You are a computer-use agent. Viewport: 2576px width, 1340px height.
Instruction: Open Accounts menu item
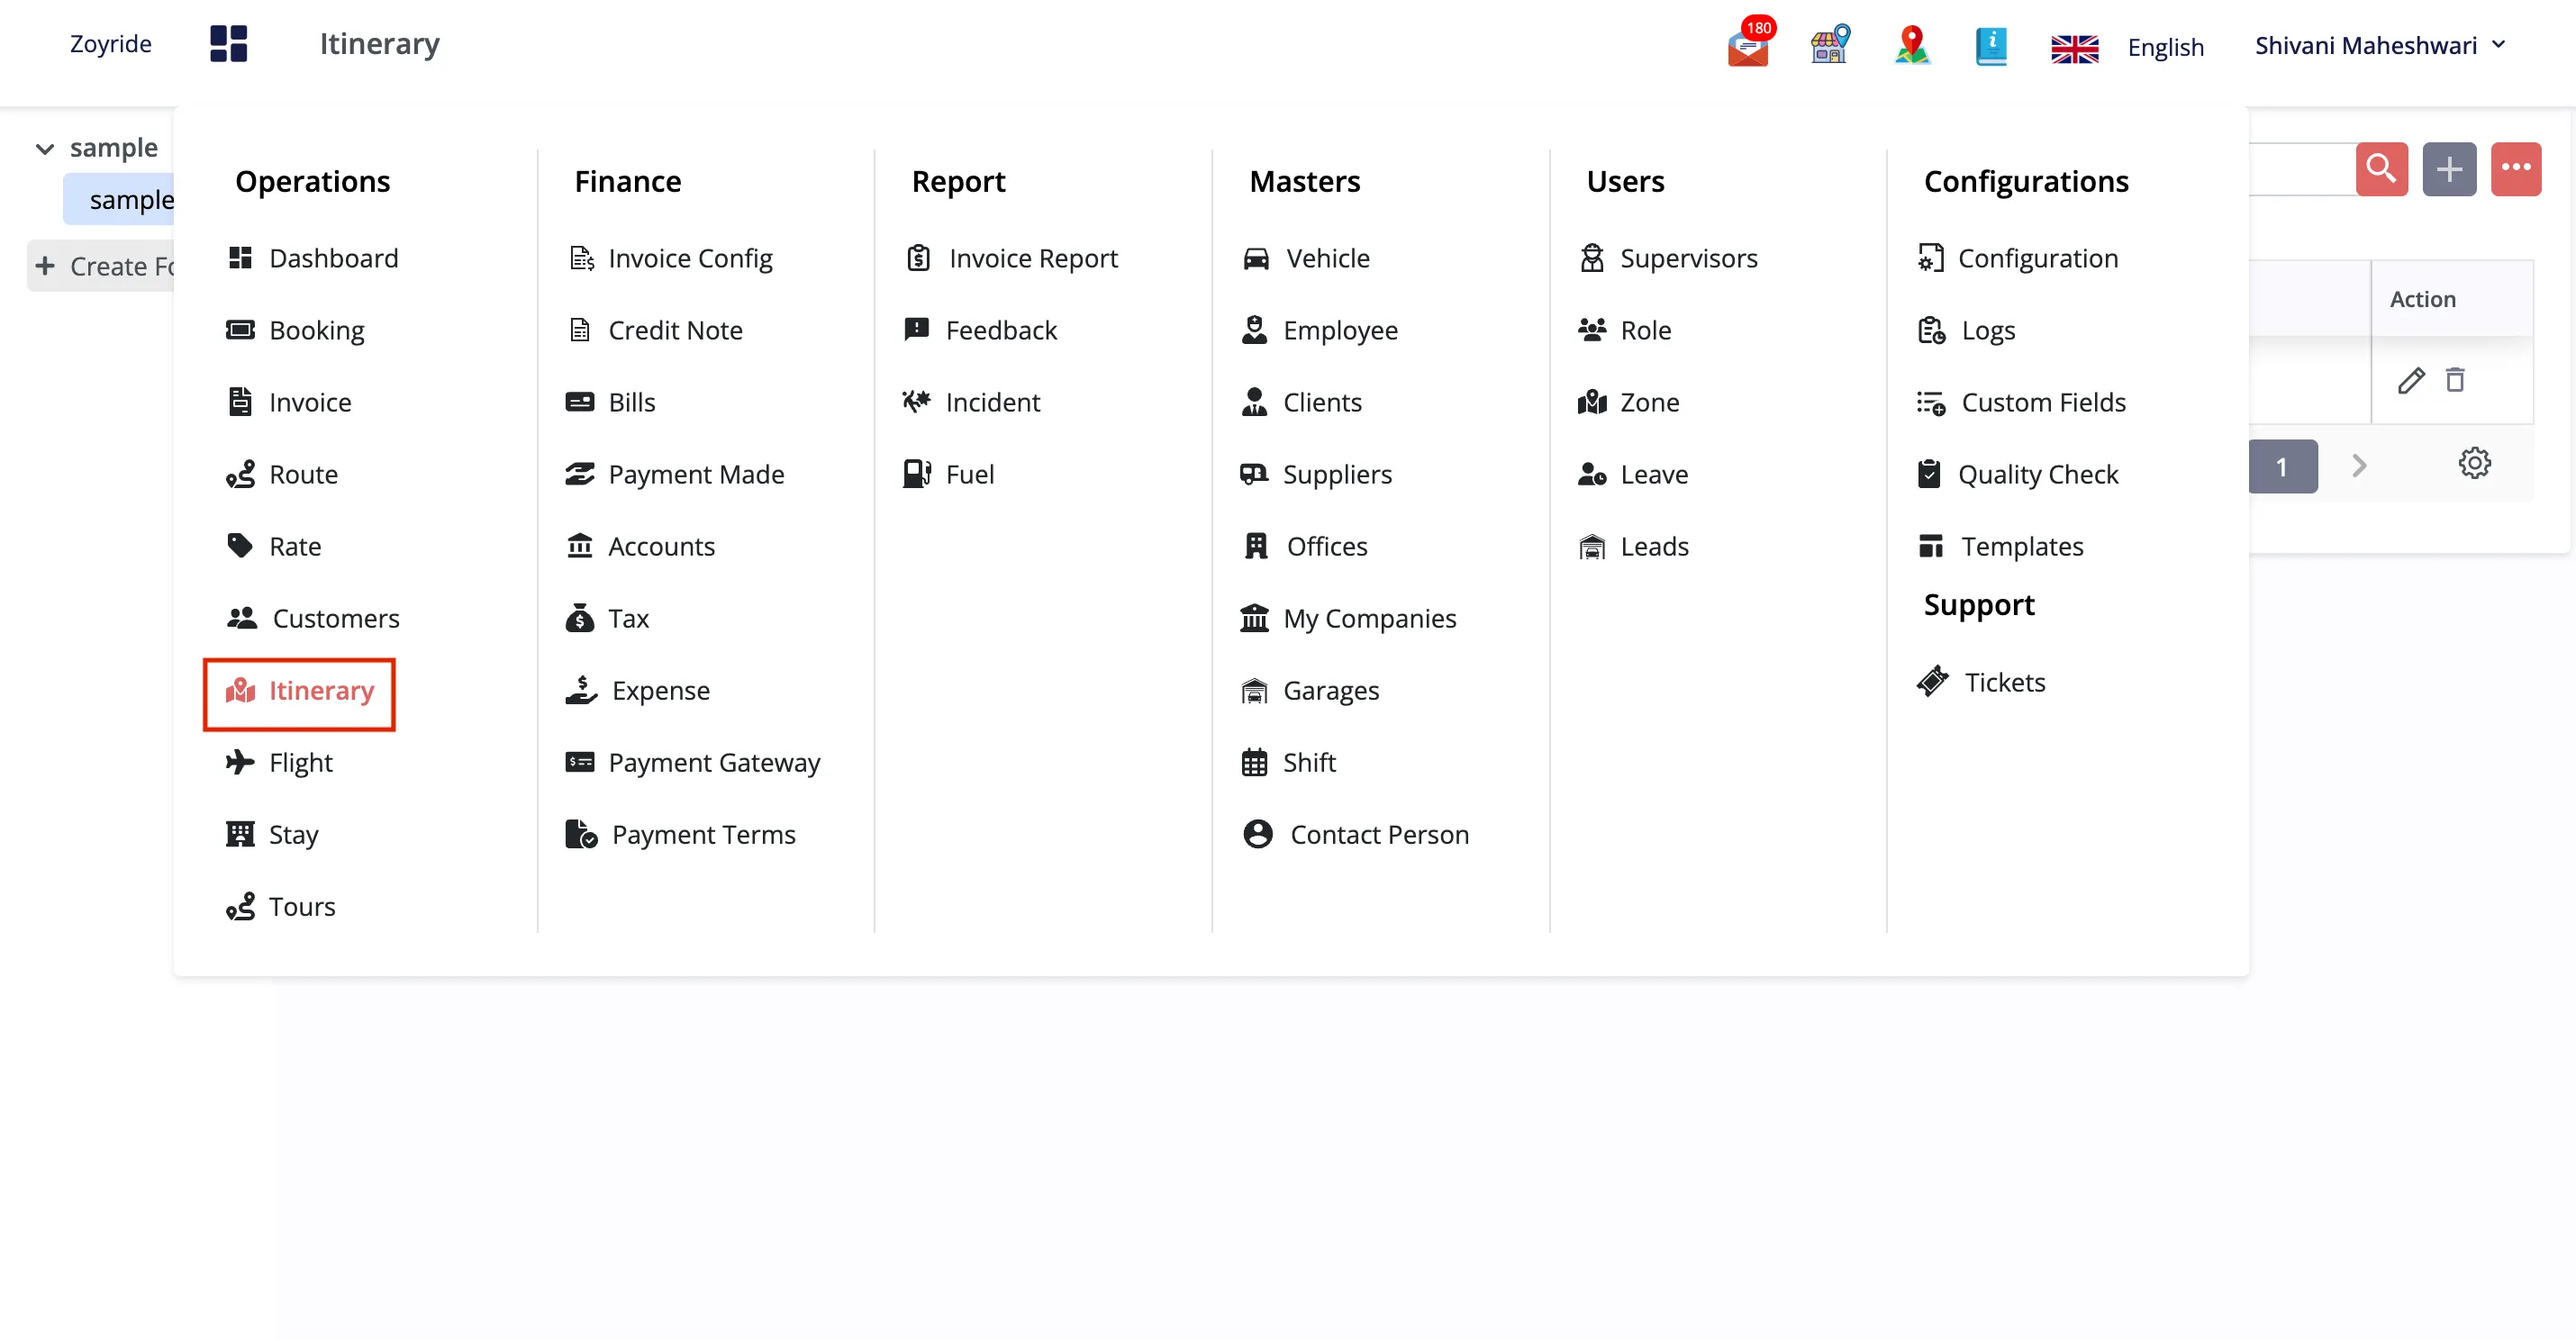[641, 546]
